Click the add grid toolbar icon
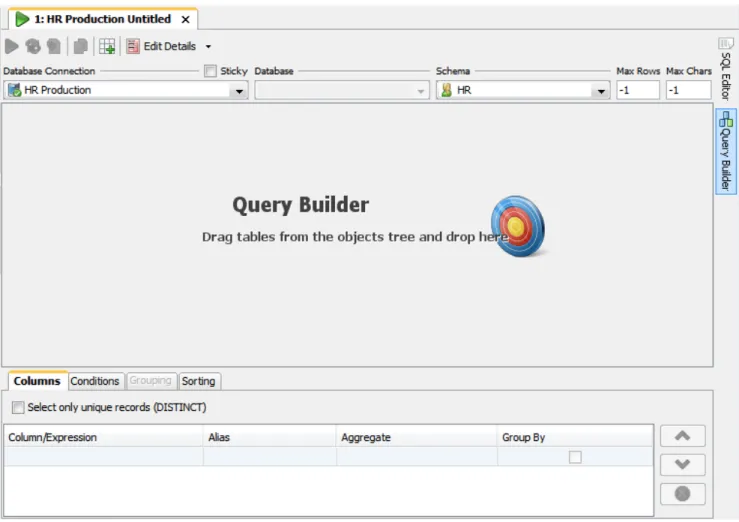Image resolution: width=739 pixels, height=522 pixels. 107,46
